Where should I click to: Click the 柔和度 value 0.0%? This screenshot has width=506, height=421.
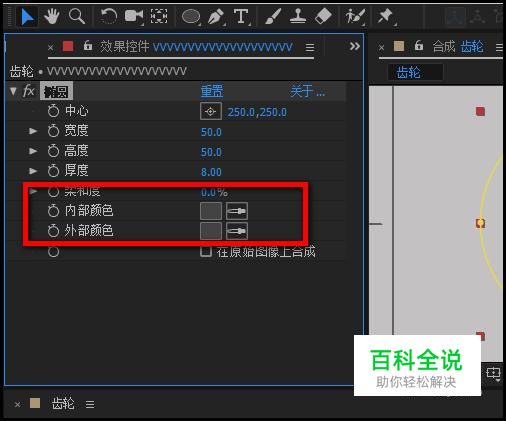pyautogui.click(x=214, y=192)
